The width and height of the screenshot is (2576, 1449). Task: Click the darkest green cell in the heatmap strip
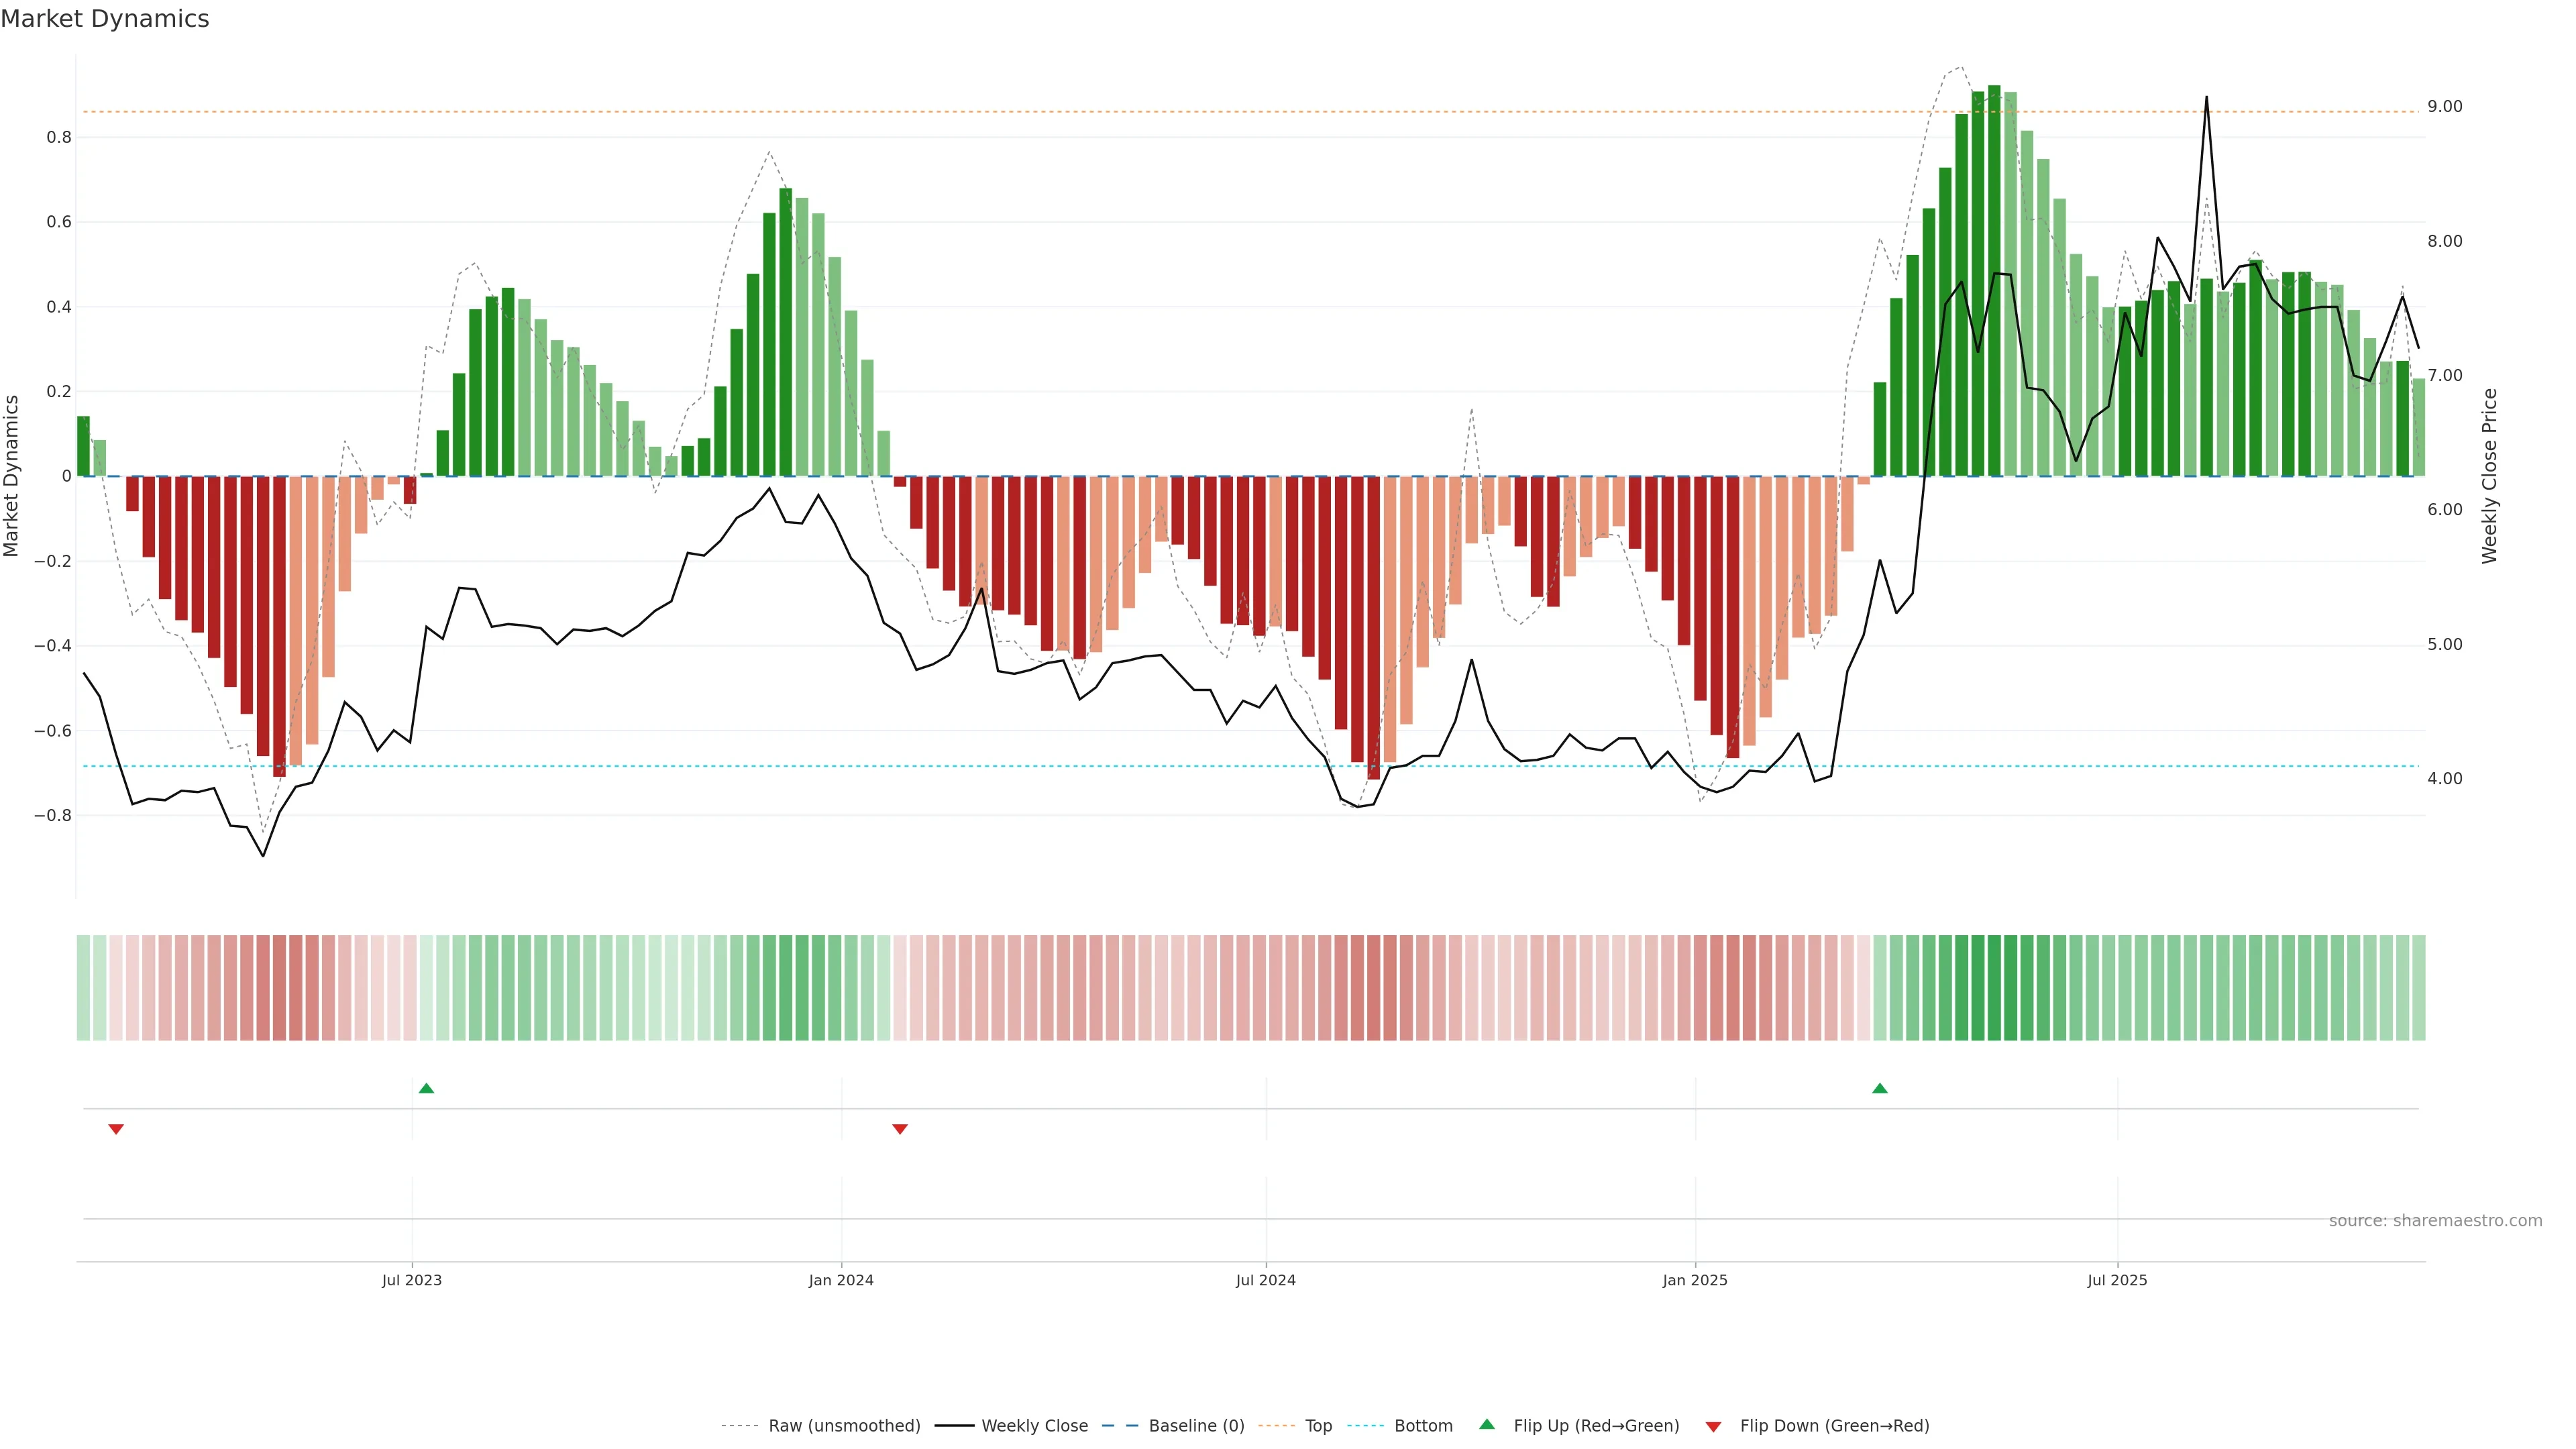[1994, 988]
